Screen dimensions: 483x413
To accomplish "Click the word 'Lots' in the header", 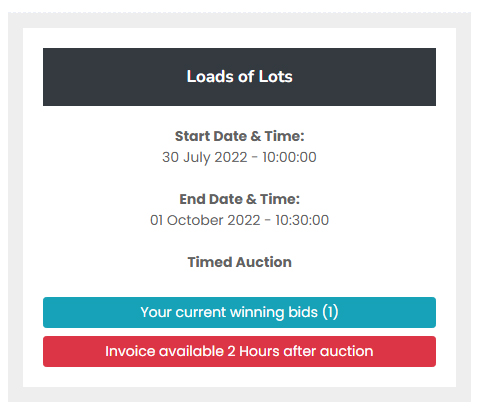I will click(276, 76).
